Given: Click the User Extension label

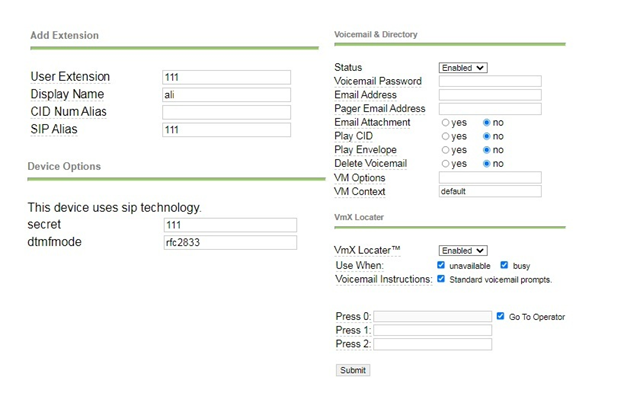Looking at the screenshot, I should pyautogui.click(x=70, y=77).
